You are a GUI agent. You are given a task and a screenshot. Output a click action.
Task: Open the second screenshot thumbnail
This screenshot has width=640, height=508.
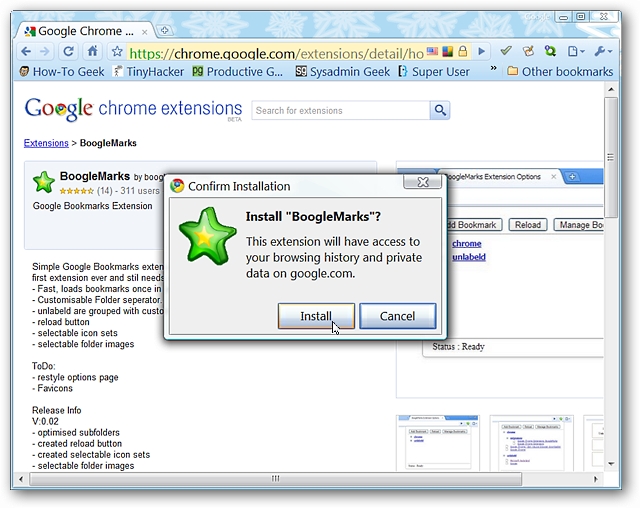[531, 443]
